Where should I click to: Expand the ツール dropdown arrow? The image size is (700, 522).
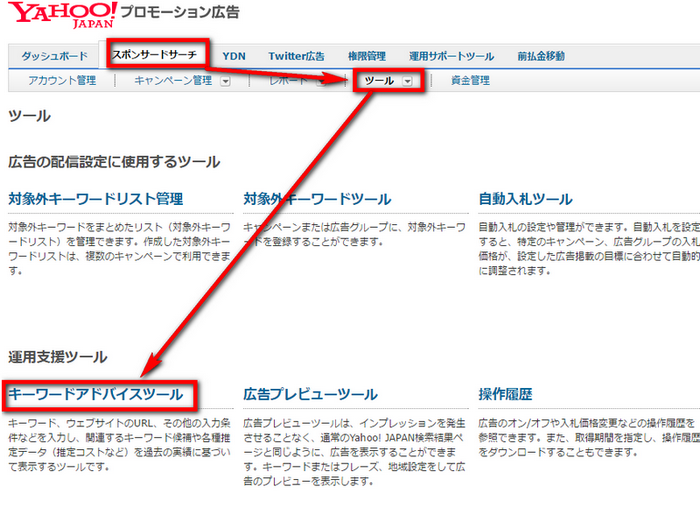point(408,82)
